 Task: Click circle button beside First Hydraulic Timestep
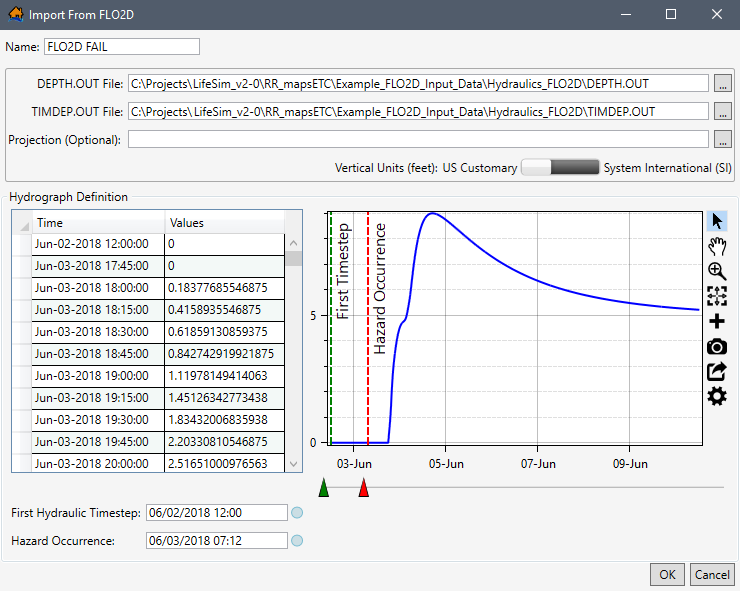(x=297, y=513)
